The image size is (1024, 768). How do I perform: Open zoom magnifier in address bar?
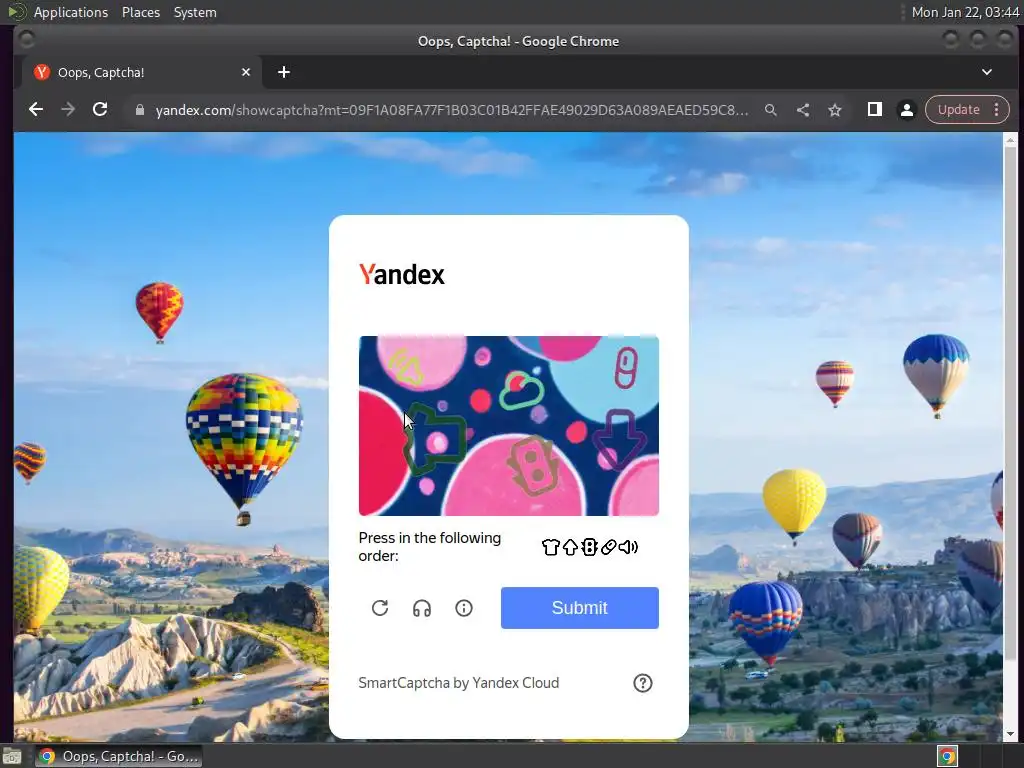pos(771,110)
